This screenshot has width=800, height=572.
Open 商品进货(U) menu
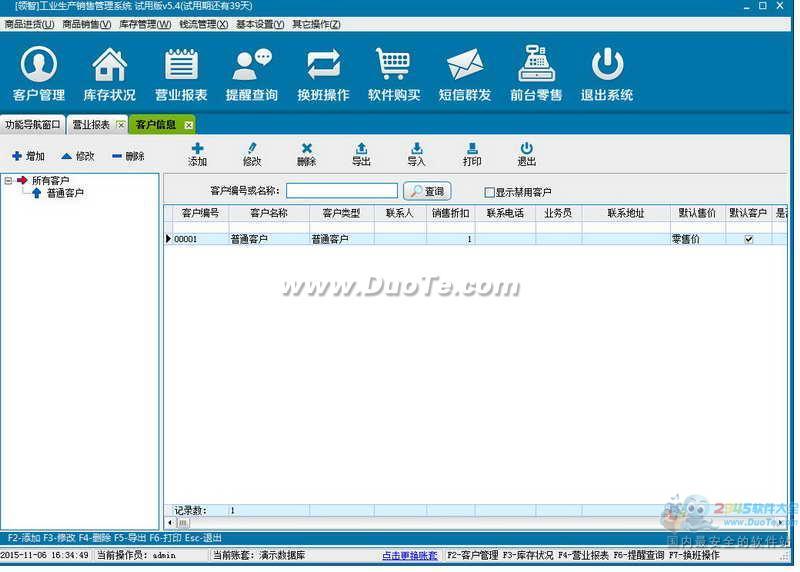click(x=30, y=24)
